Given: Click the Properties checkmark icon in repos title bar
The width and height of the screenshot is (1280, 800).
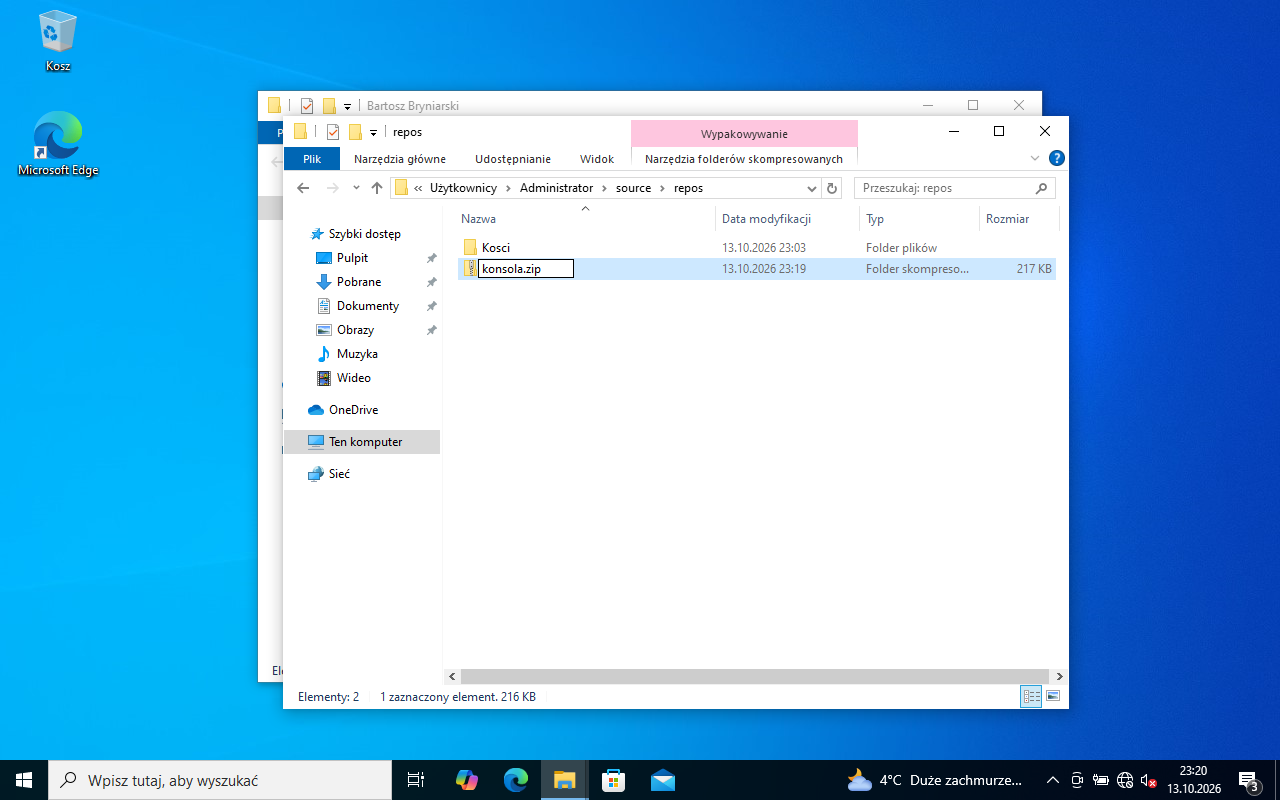Looking at the screenshot, I should [333, 132].
